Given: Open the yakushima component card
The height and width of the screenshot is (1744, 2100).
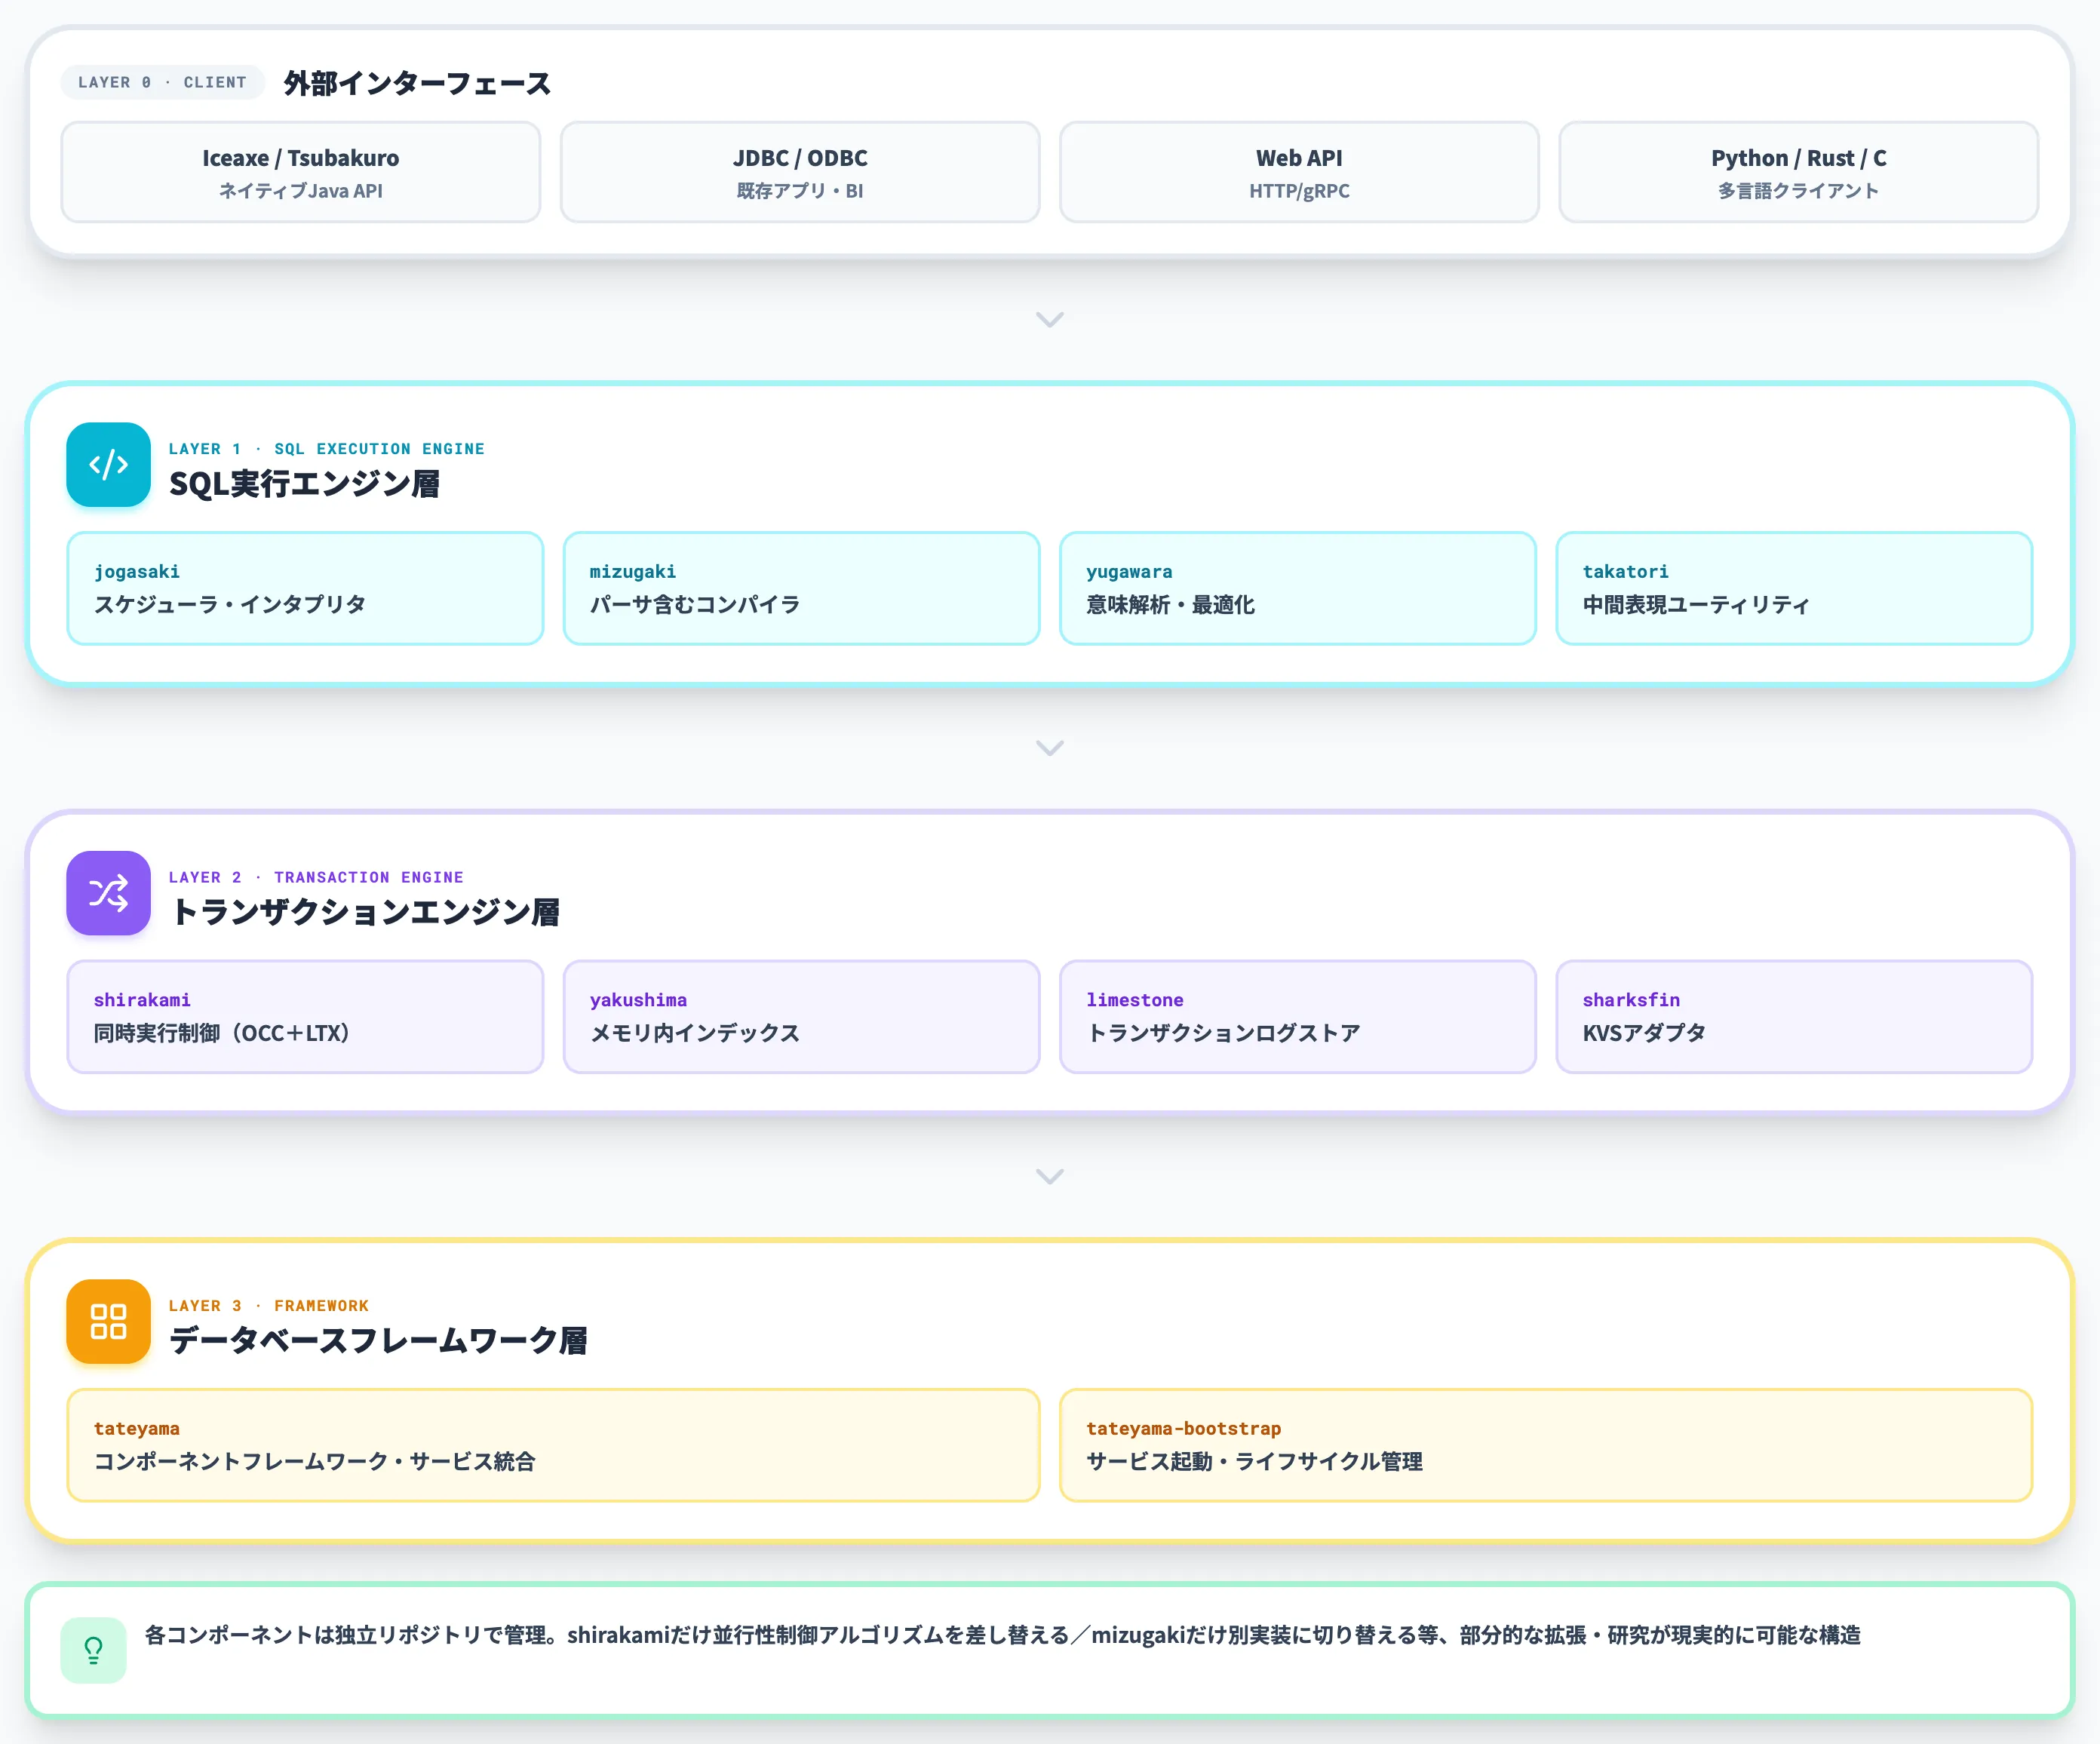Looking at the screenshot, I should click(801, 1017).
